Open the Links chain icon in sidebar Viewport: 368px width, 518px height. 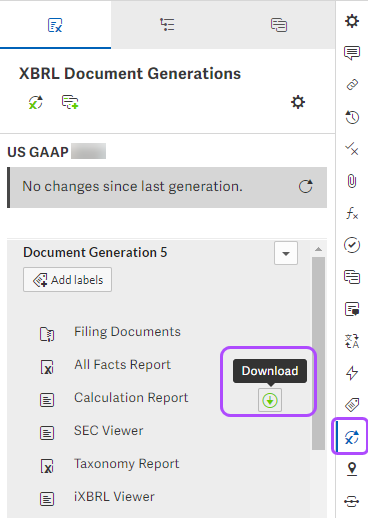[352, 85]
